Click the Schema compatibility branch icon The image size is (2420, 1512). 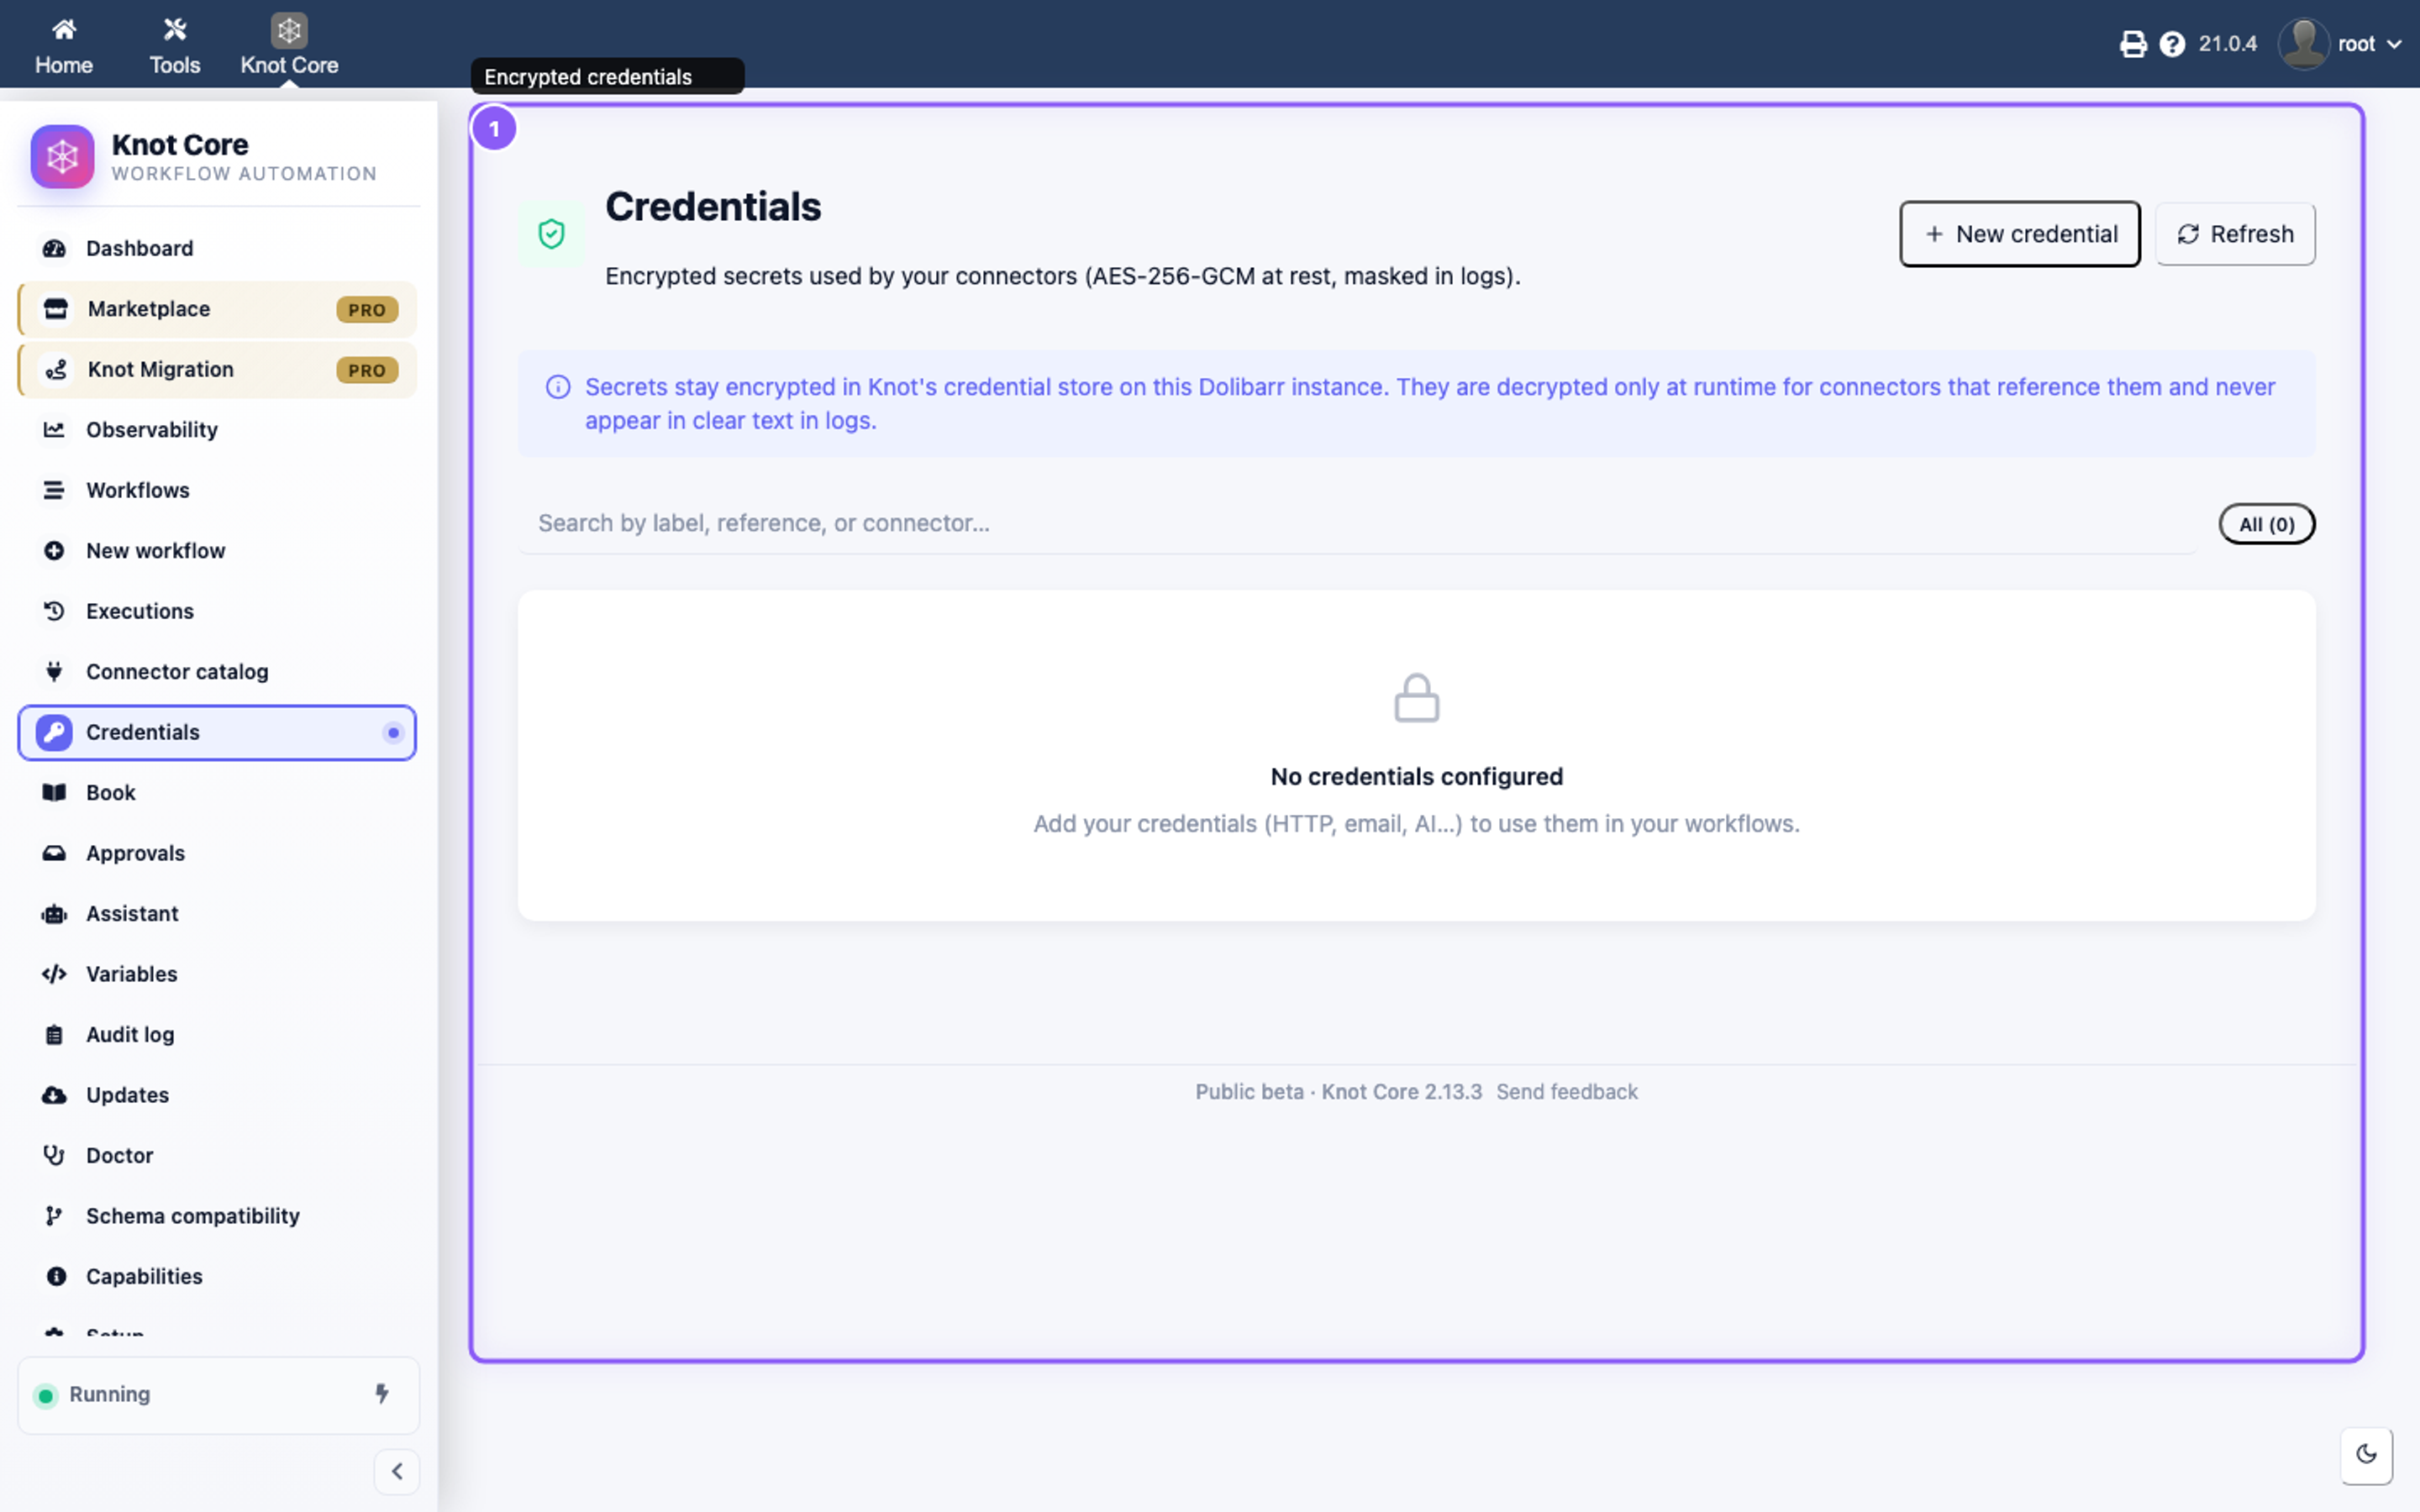(x=54, y=1216)
